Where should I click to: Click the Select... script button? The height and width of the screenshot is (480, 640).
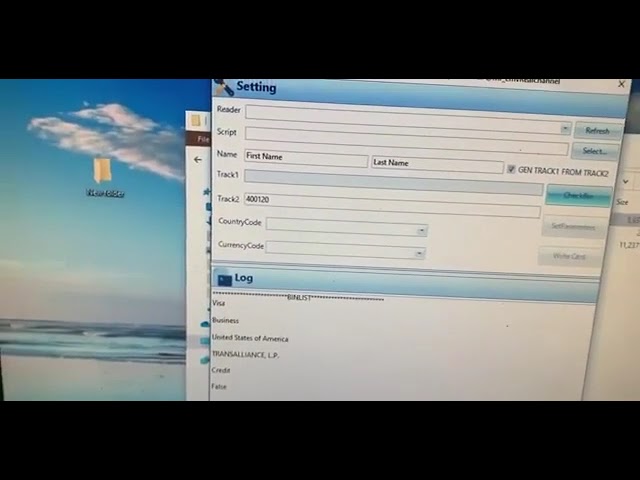coord(595,151)
